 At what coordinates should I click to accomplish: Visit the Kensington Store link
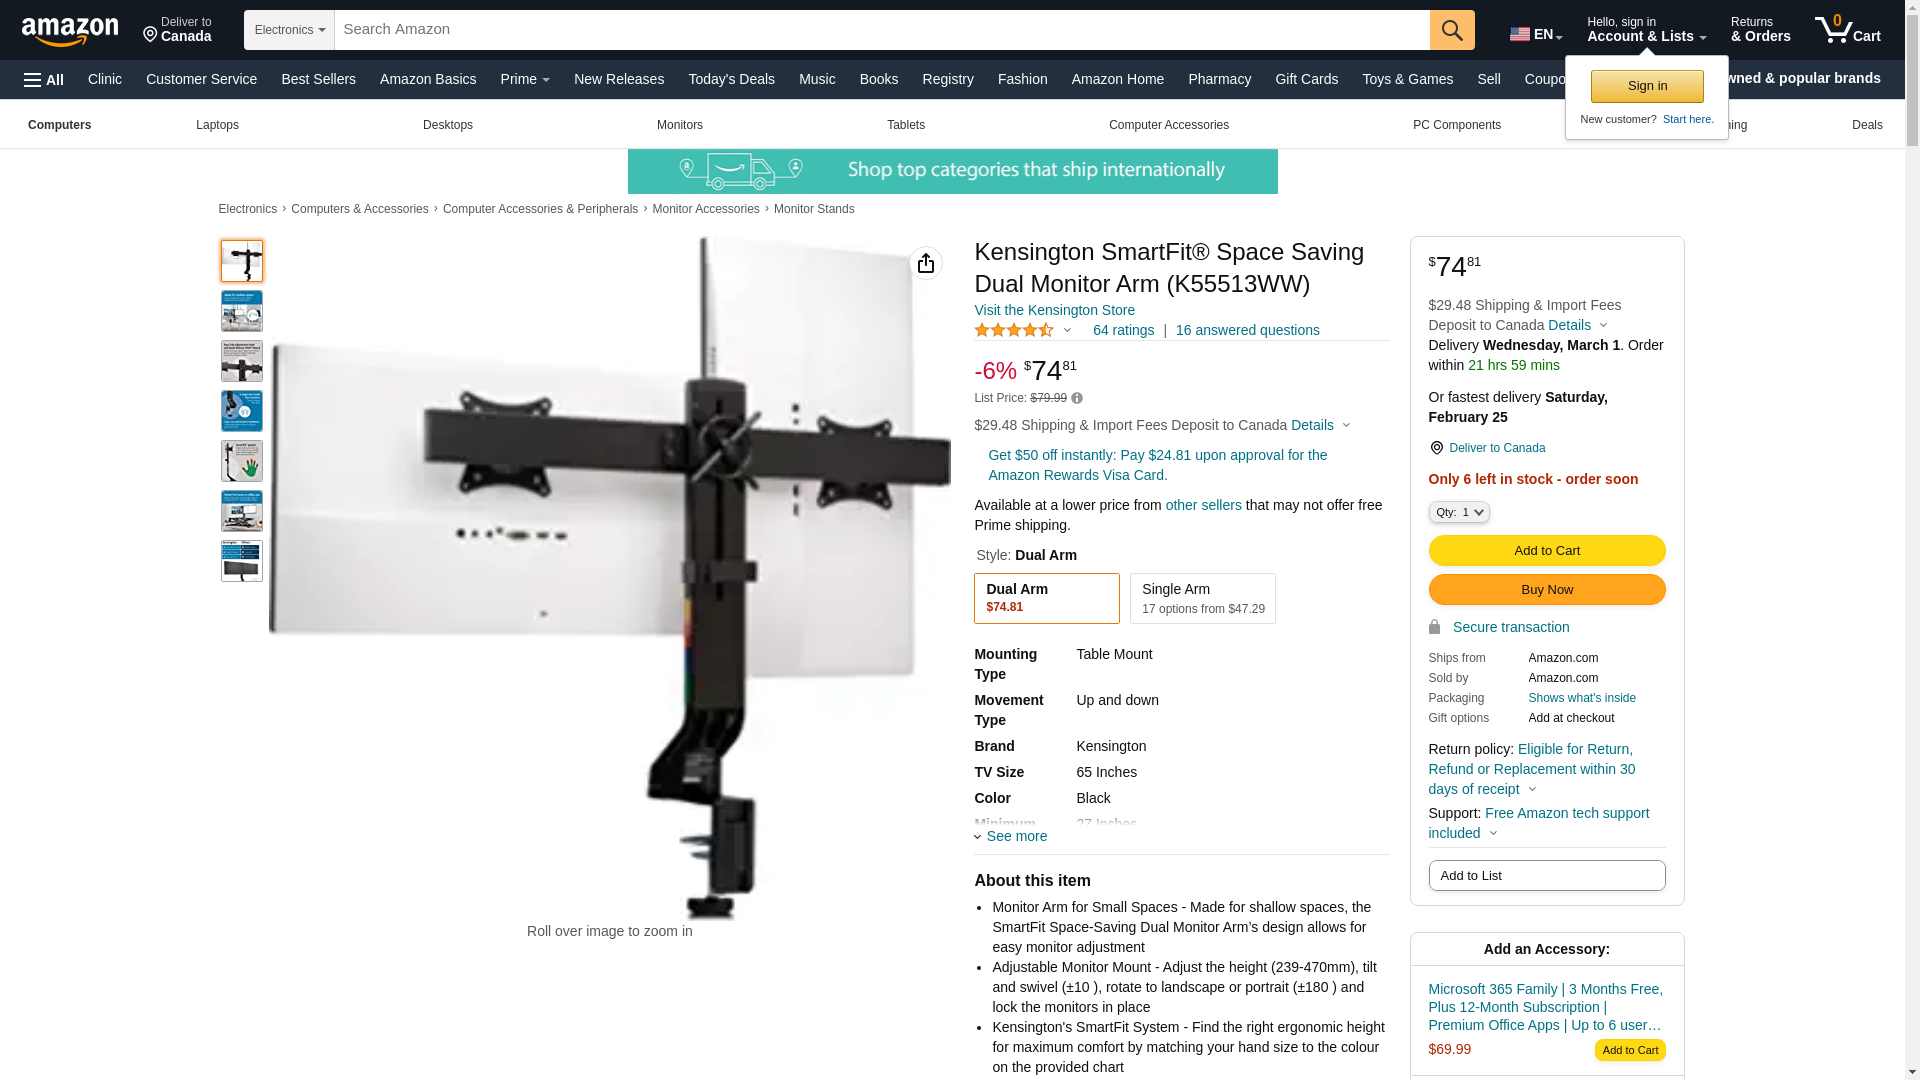[x=1054, y=310]
